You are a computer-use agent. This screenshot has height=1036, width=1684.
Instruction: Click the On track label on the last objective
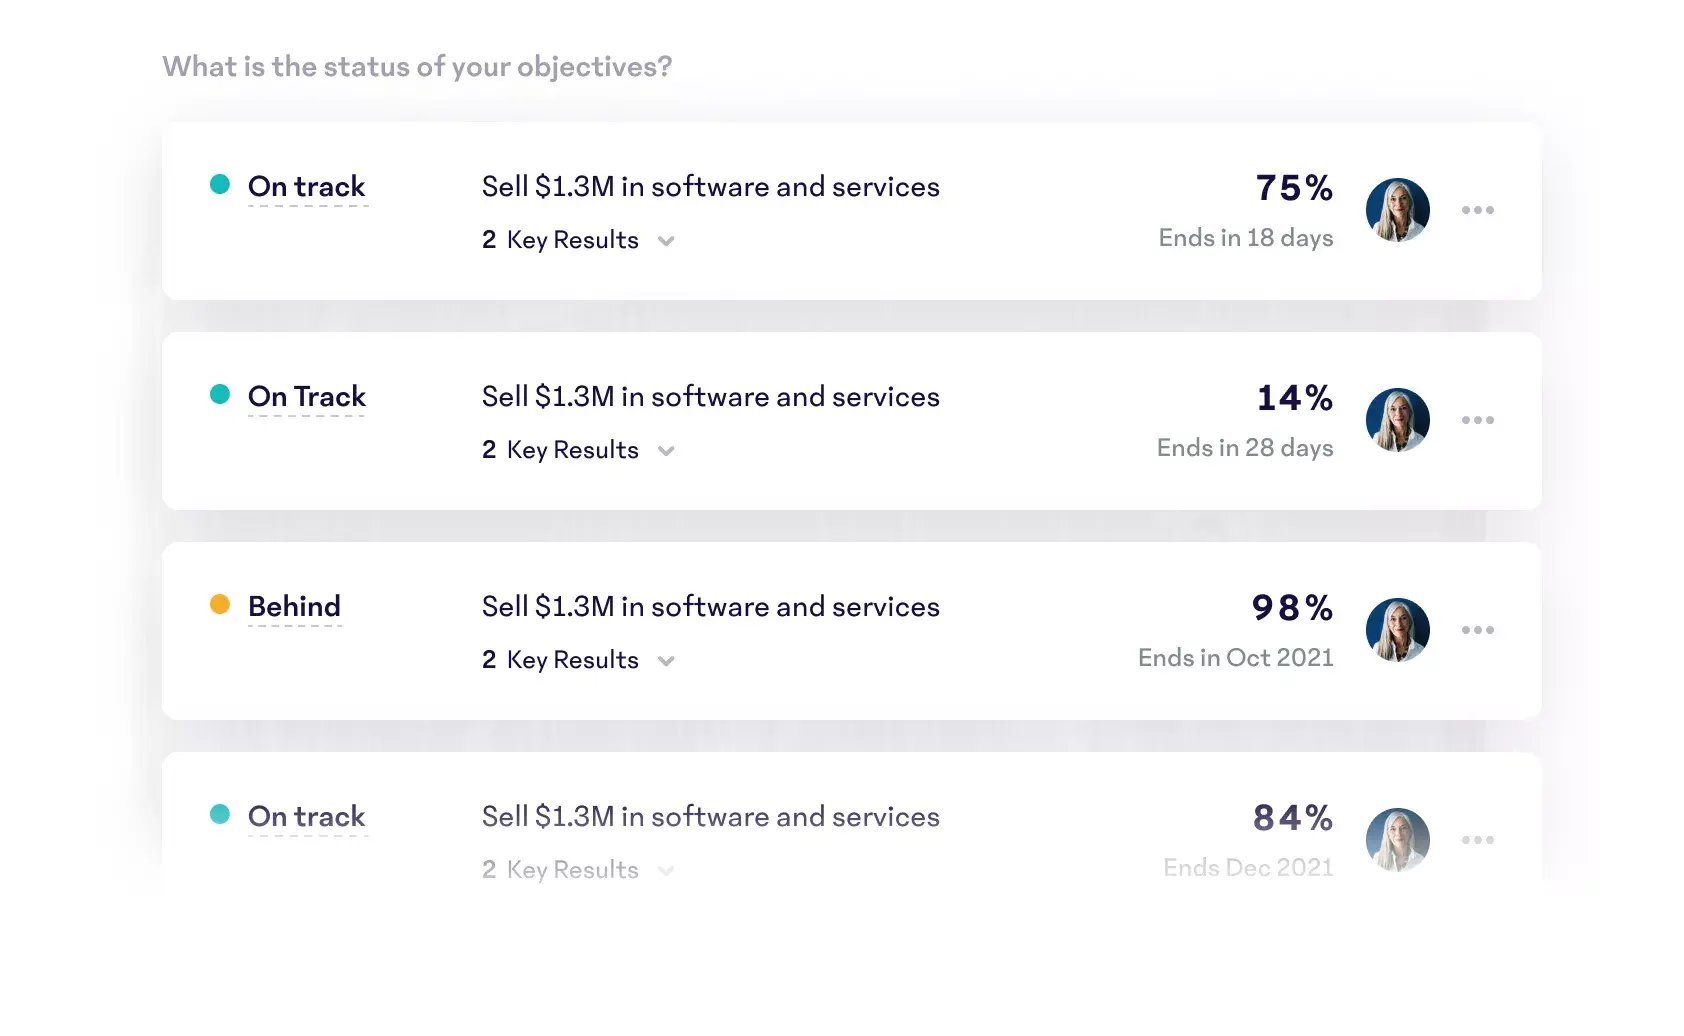pyautogui.click(x=306, y=816)
